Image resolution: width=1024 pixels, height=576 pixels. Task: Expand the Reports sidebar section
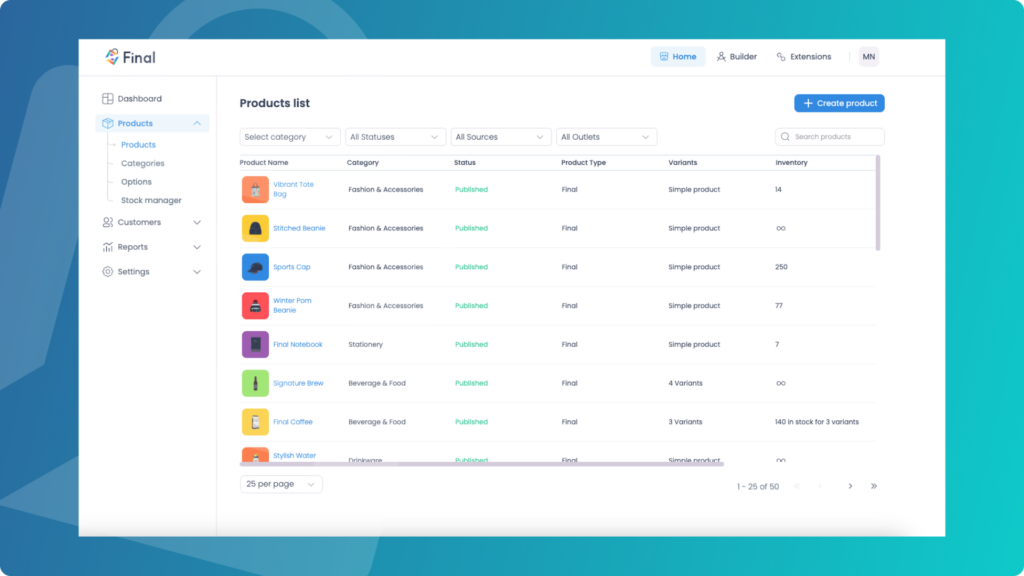[197, 248]
